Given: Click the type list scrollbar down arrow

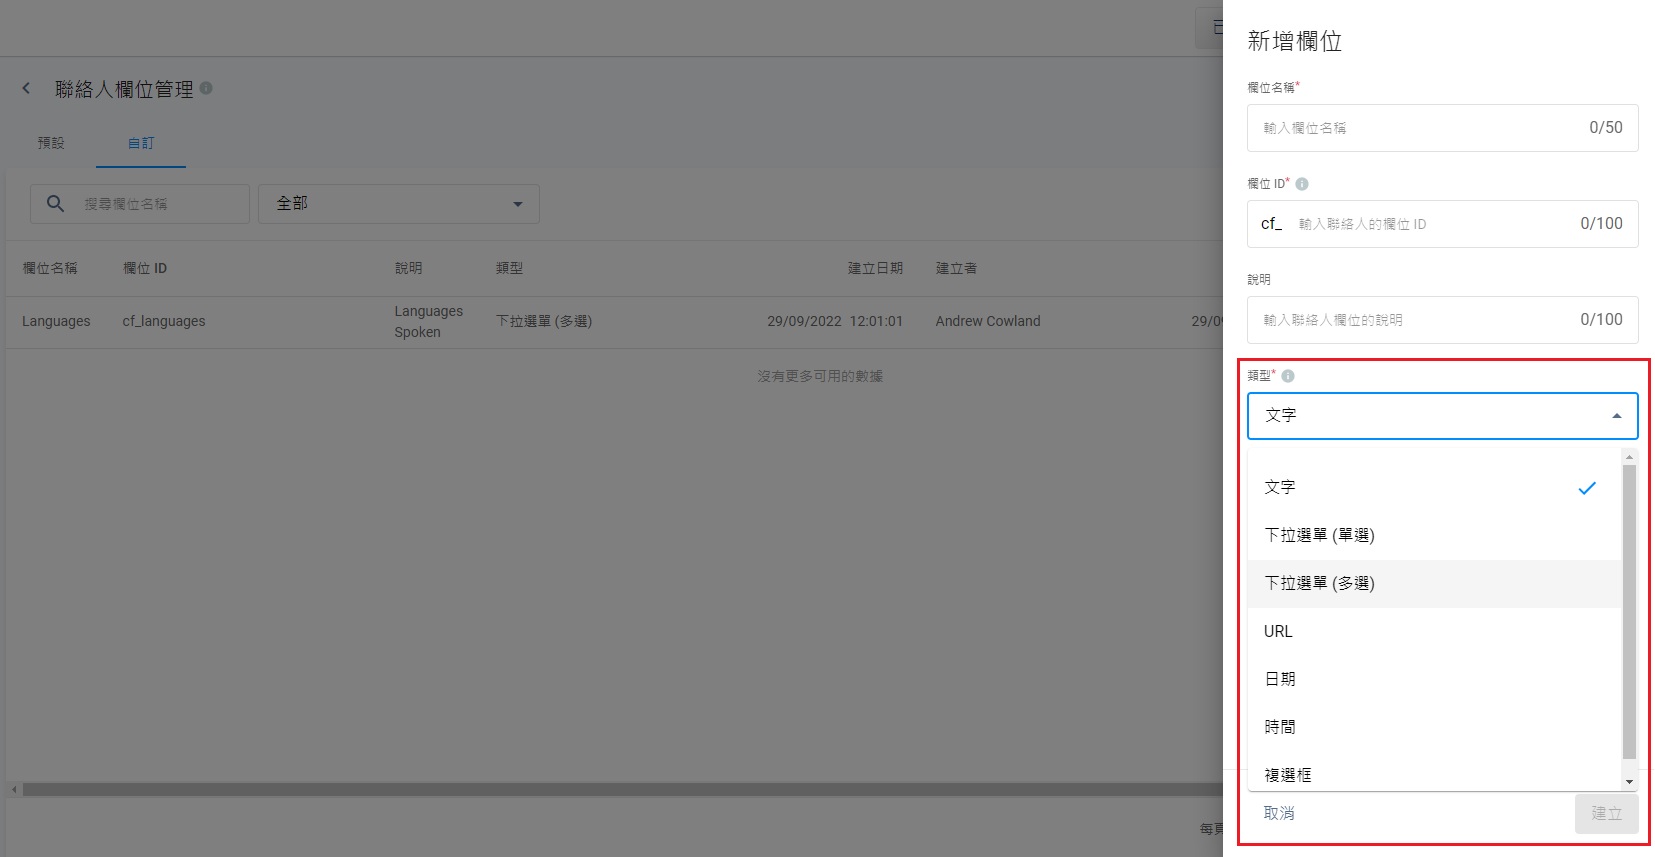Looking at the screenshot, I should [x=1629, y=782].
